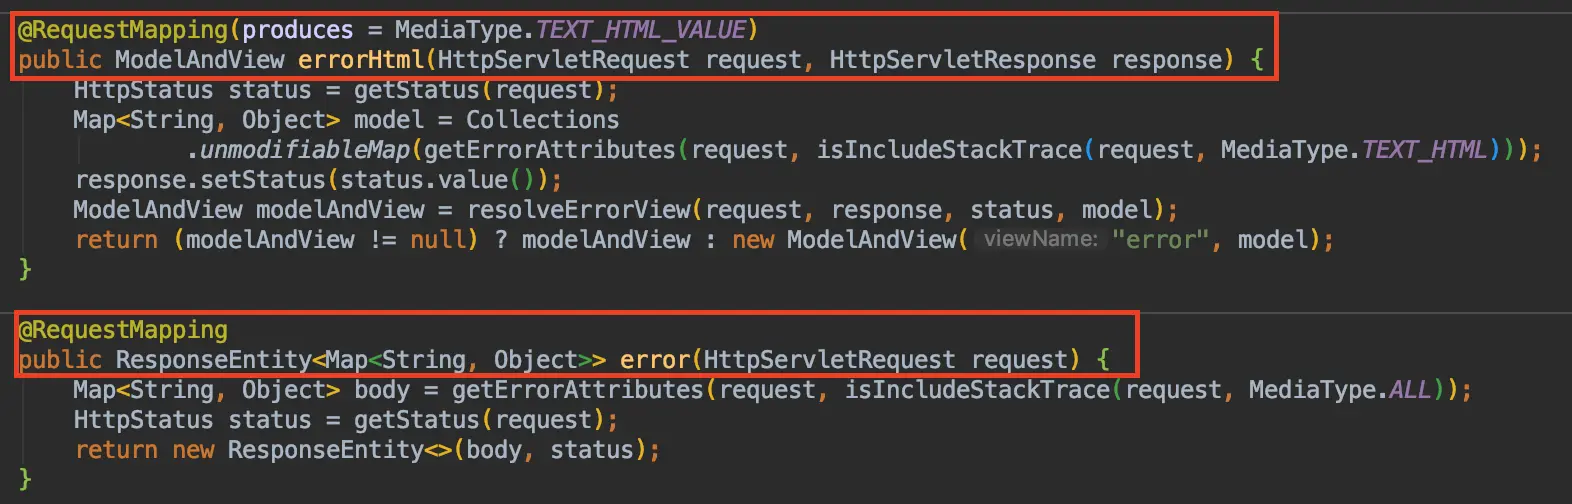The width and height of the screenshot is (1572, 504).
Task: Click the produces attribute name
Action: click(x=298, y=30)
